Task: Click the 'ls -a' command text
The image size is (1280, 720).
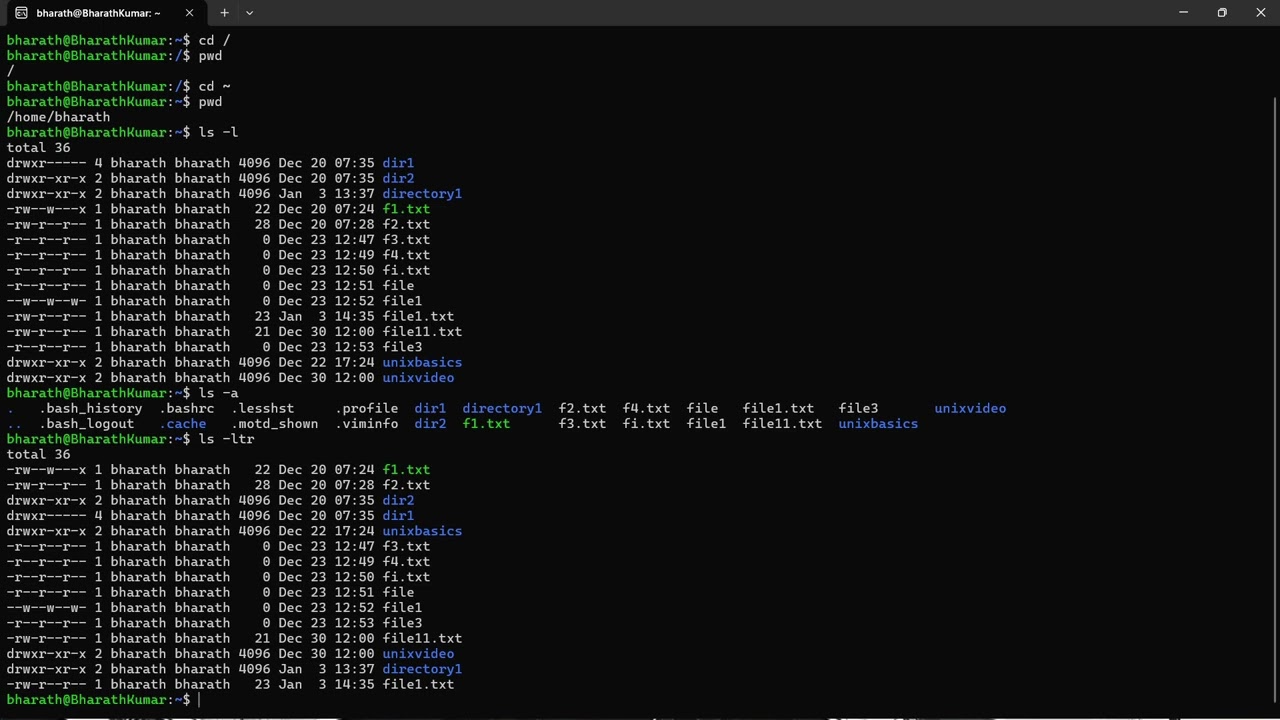Action: pyautogui.click(x=218, y=393)
